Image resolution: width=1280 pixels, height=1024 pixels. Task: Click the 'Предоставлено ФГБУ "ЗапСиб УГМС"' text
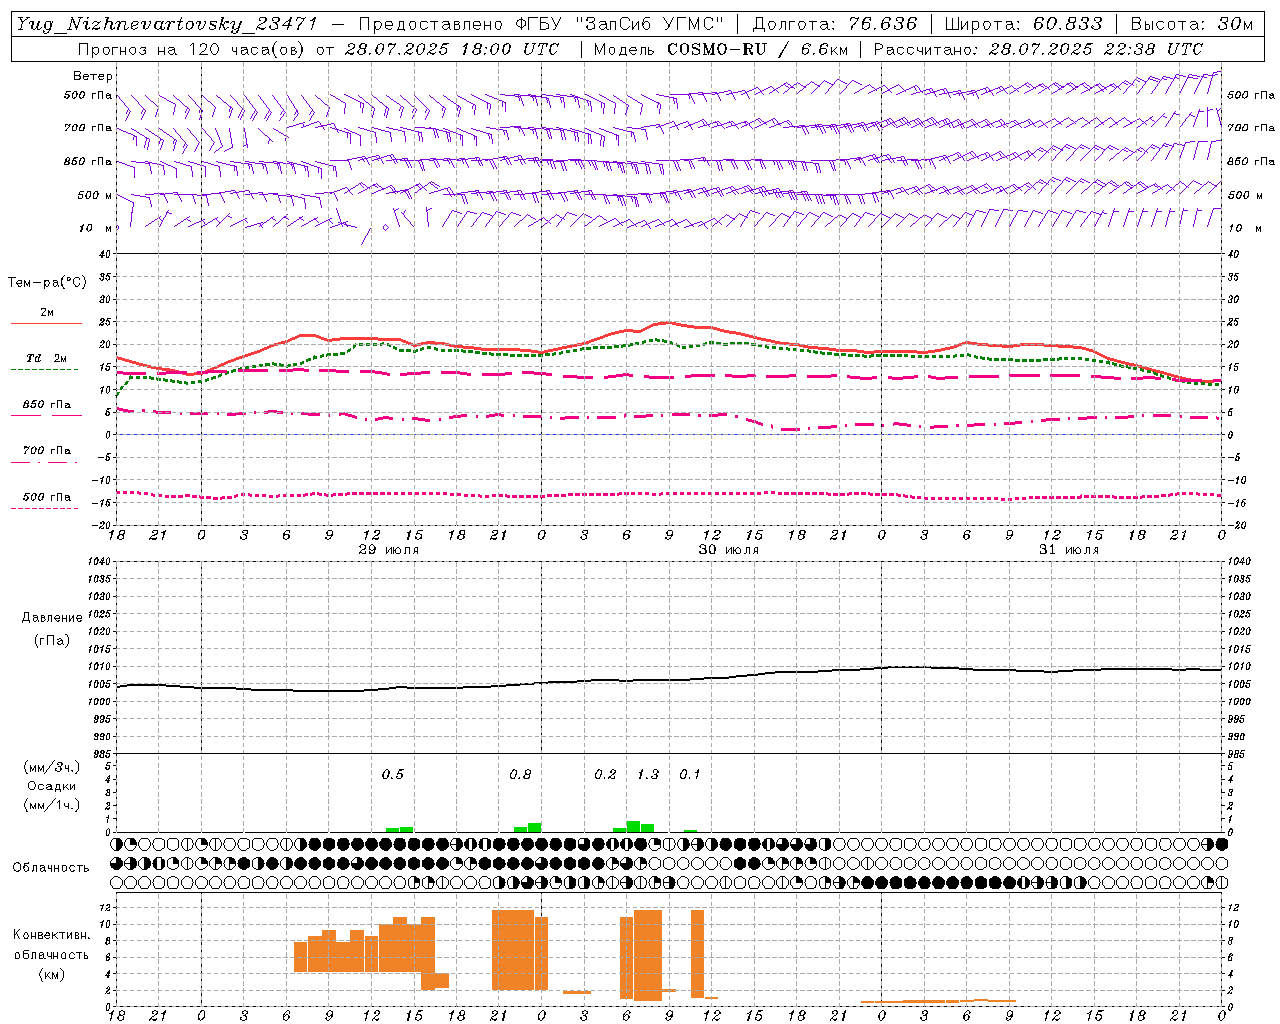pyautogui.click(x=541, y=24)
